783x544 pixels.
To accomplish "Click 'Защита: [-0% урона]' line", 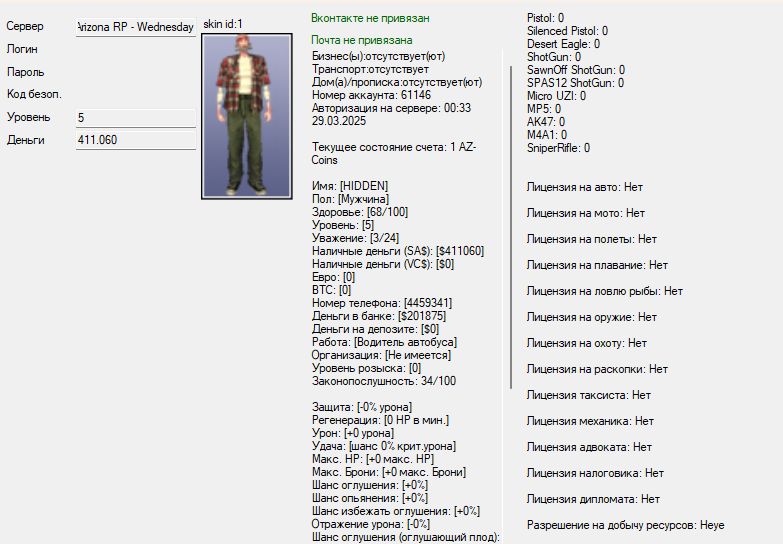I will [x=362, y=407].
